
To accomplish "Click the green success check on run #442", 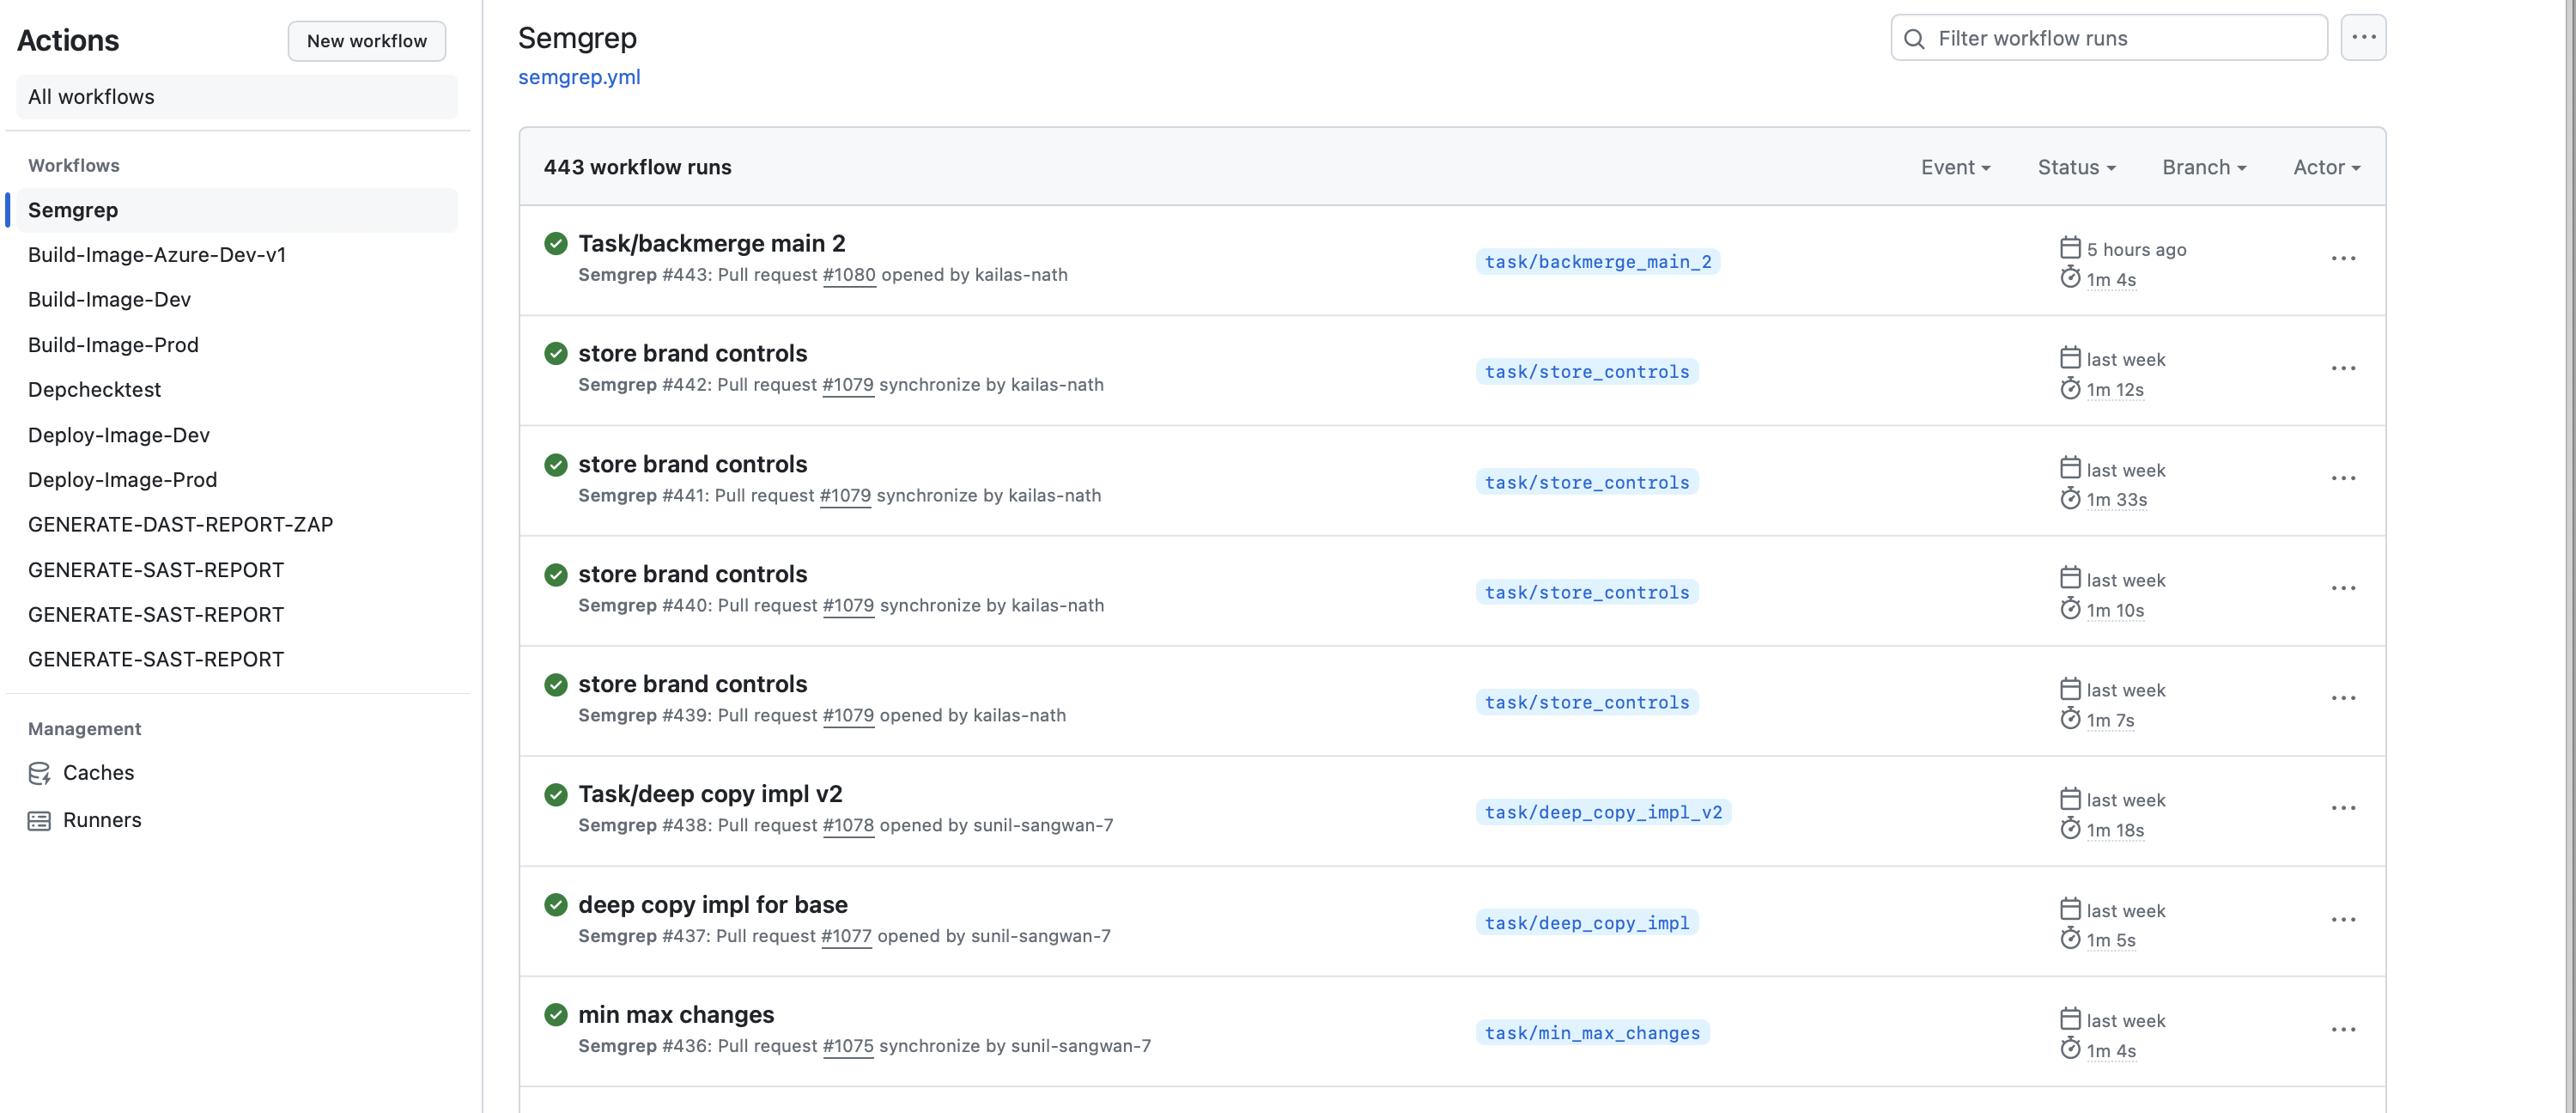I will (x=556, y=354).
